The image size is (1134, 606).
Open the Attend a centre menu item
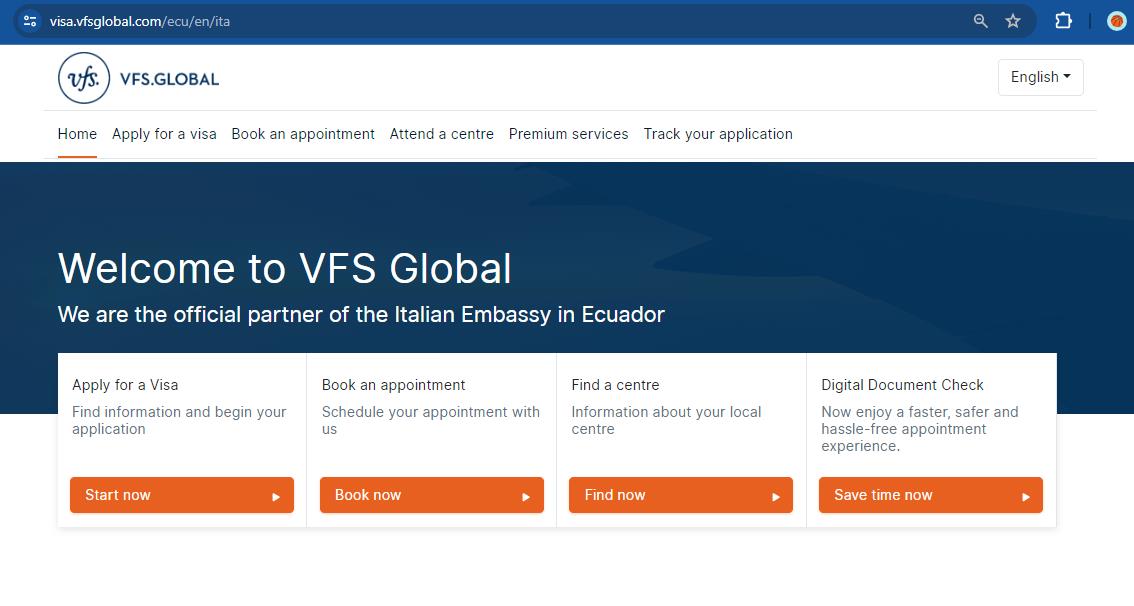coord(441,133)
